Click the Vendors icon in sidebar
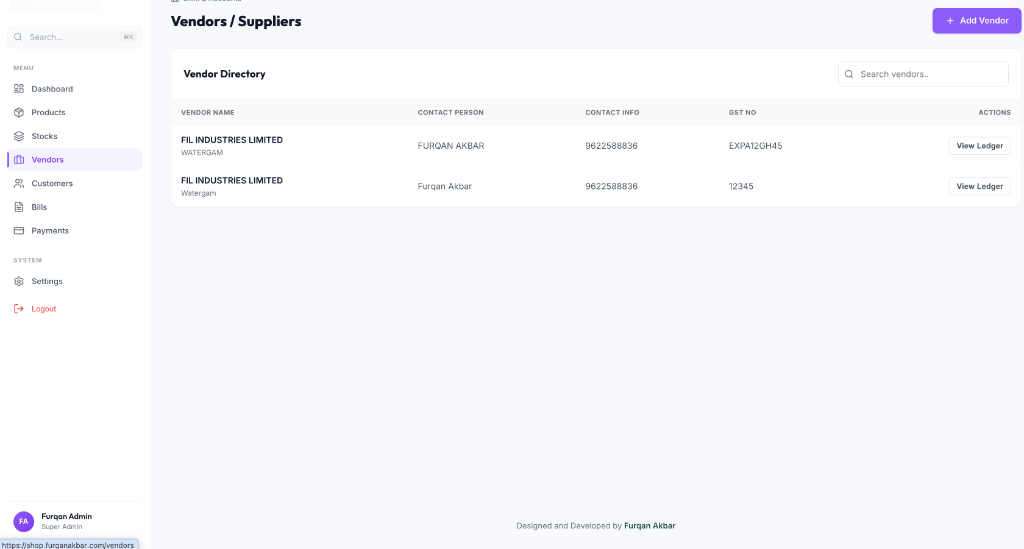 pos(19,159)
